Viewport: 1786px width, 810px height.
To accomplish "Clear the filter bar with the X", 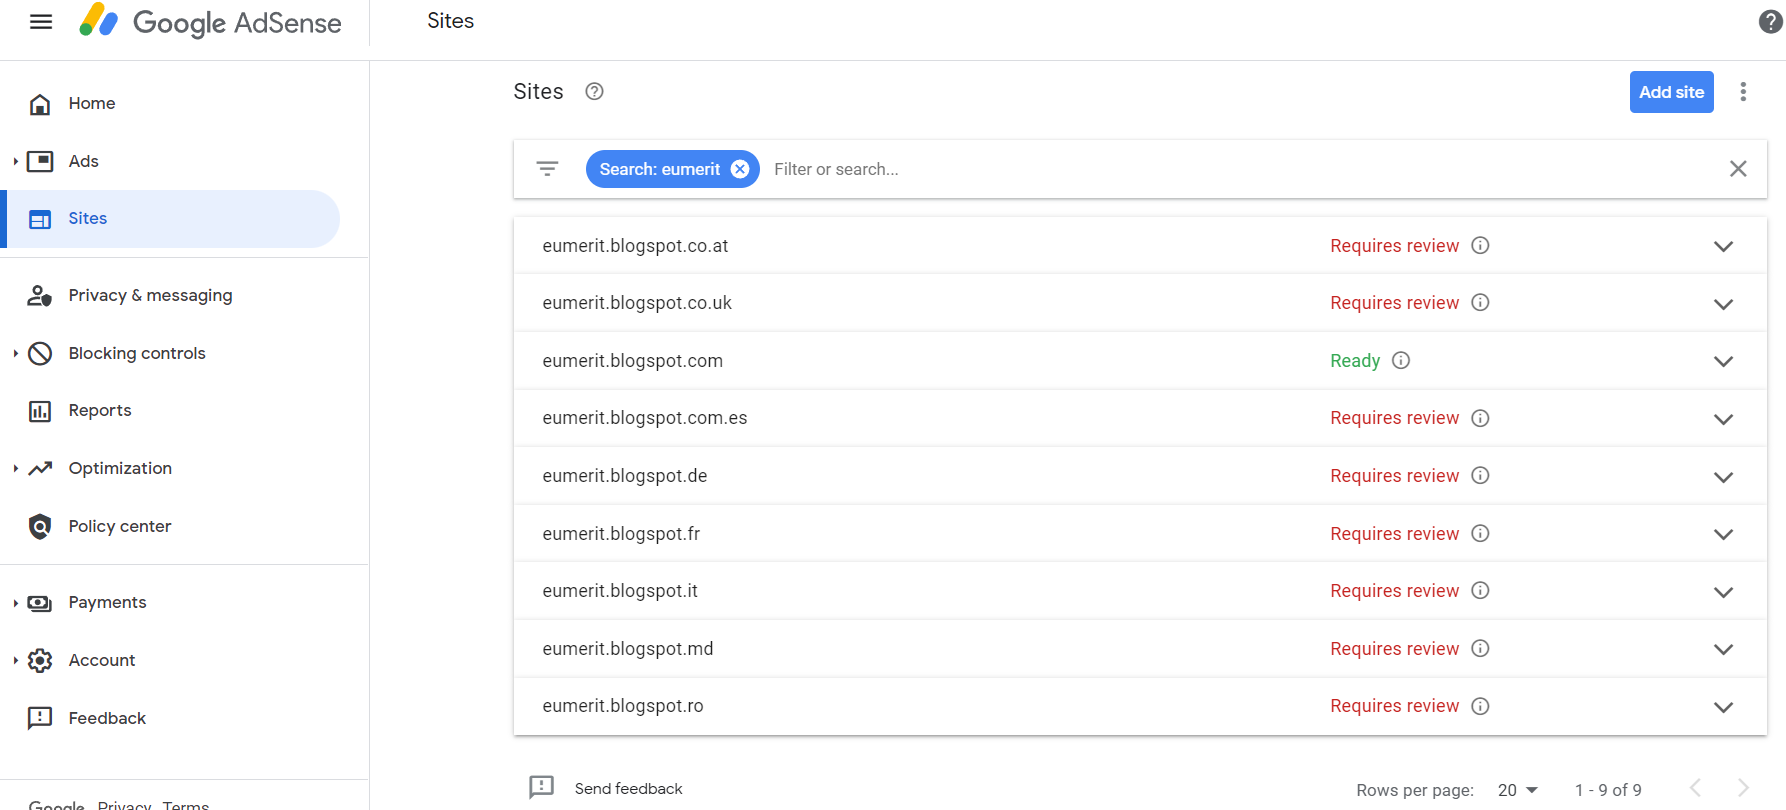I will click(x=1738, y=169).
